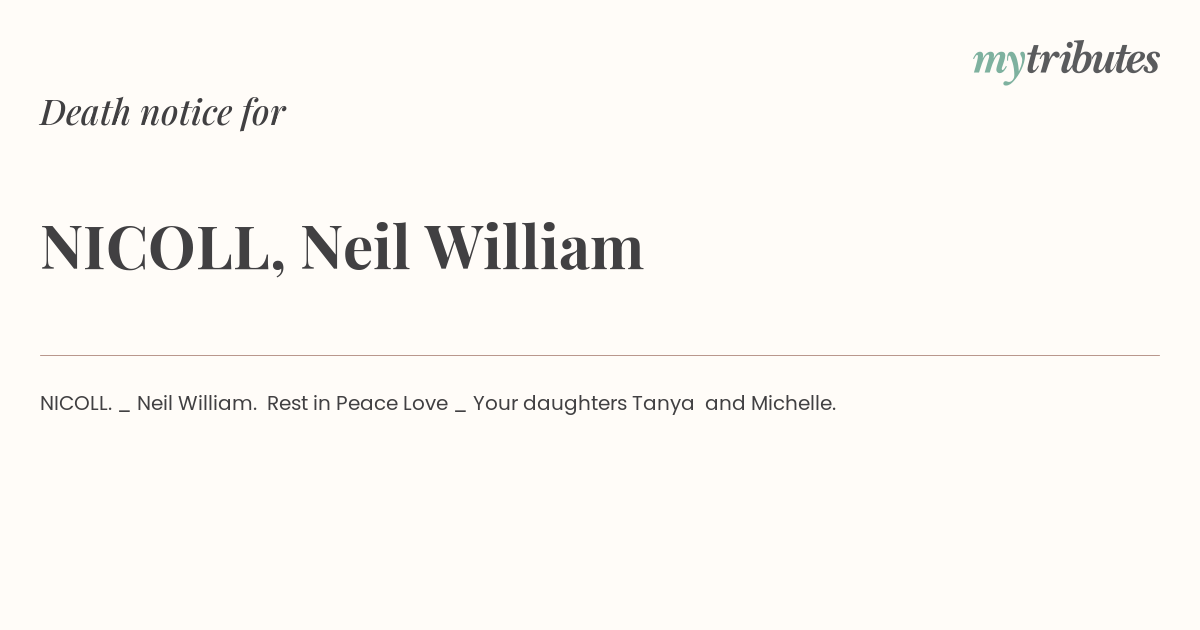Click the italic word 'notice' in the heading
The width and height of the screenshot is (1200, 630).
pyautogui.click(x=186, y=114)
